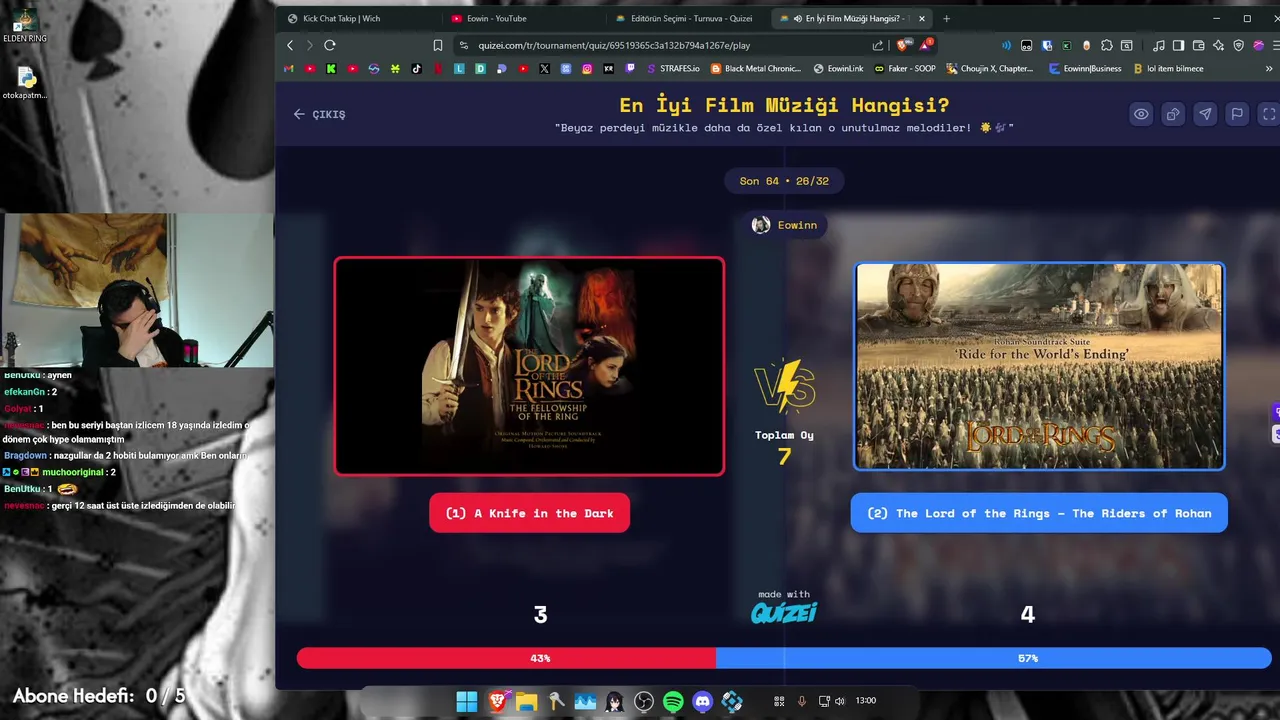Open the Gmail bookmark
The width and height of the screenshot is (1280, 720).
coord(288,69)
